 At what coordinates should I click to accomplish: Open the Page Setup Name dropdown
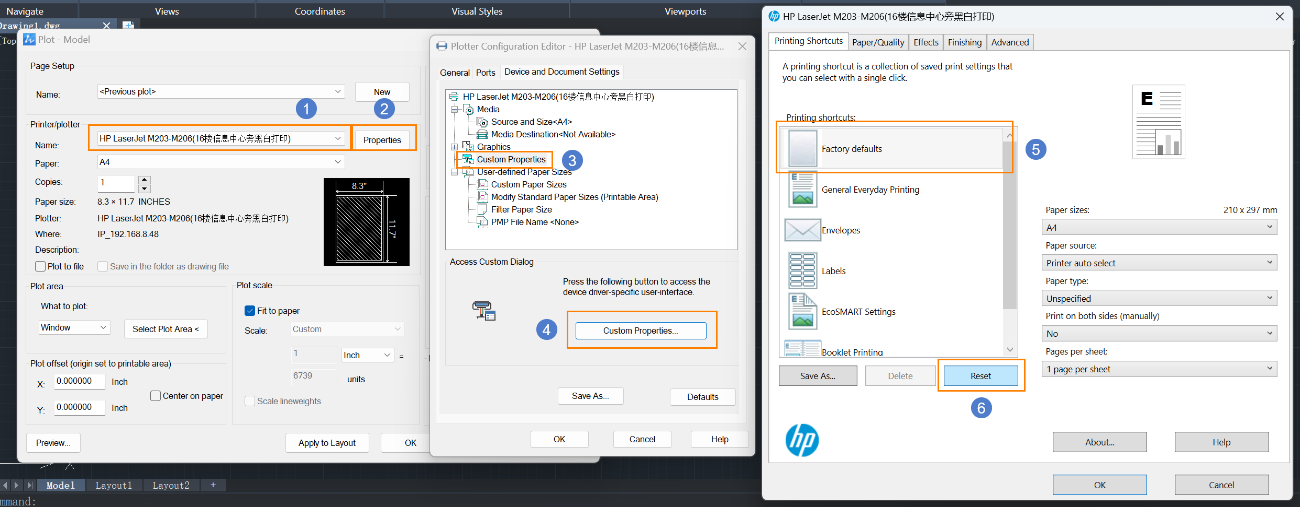[339, 92]
